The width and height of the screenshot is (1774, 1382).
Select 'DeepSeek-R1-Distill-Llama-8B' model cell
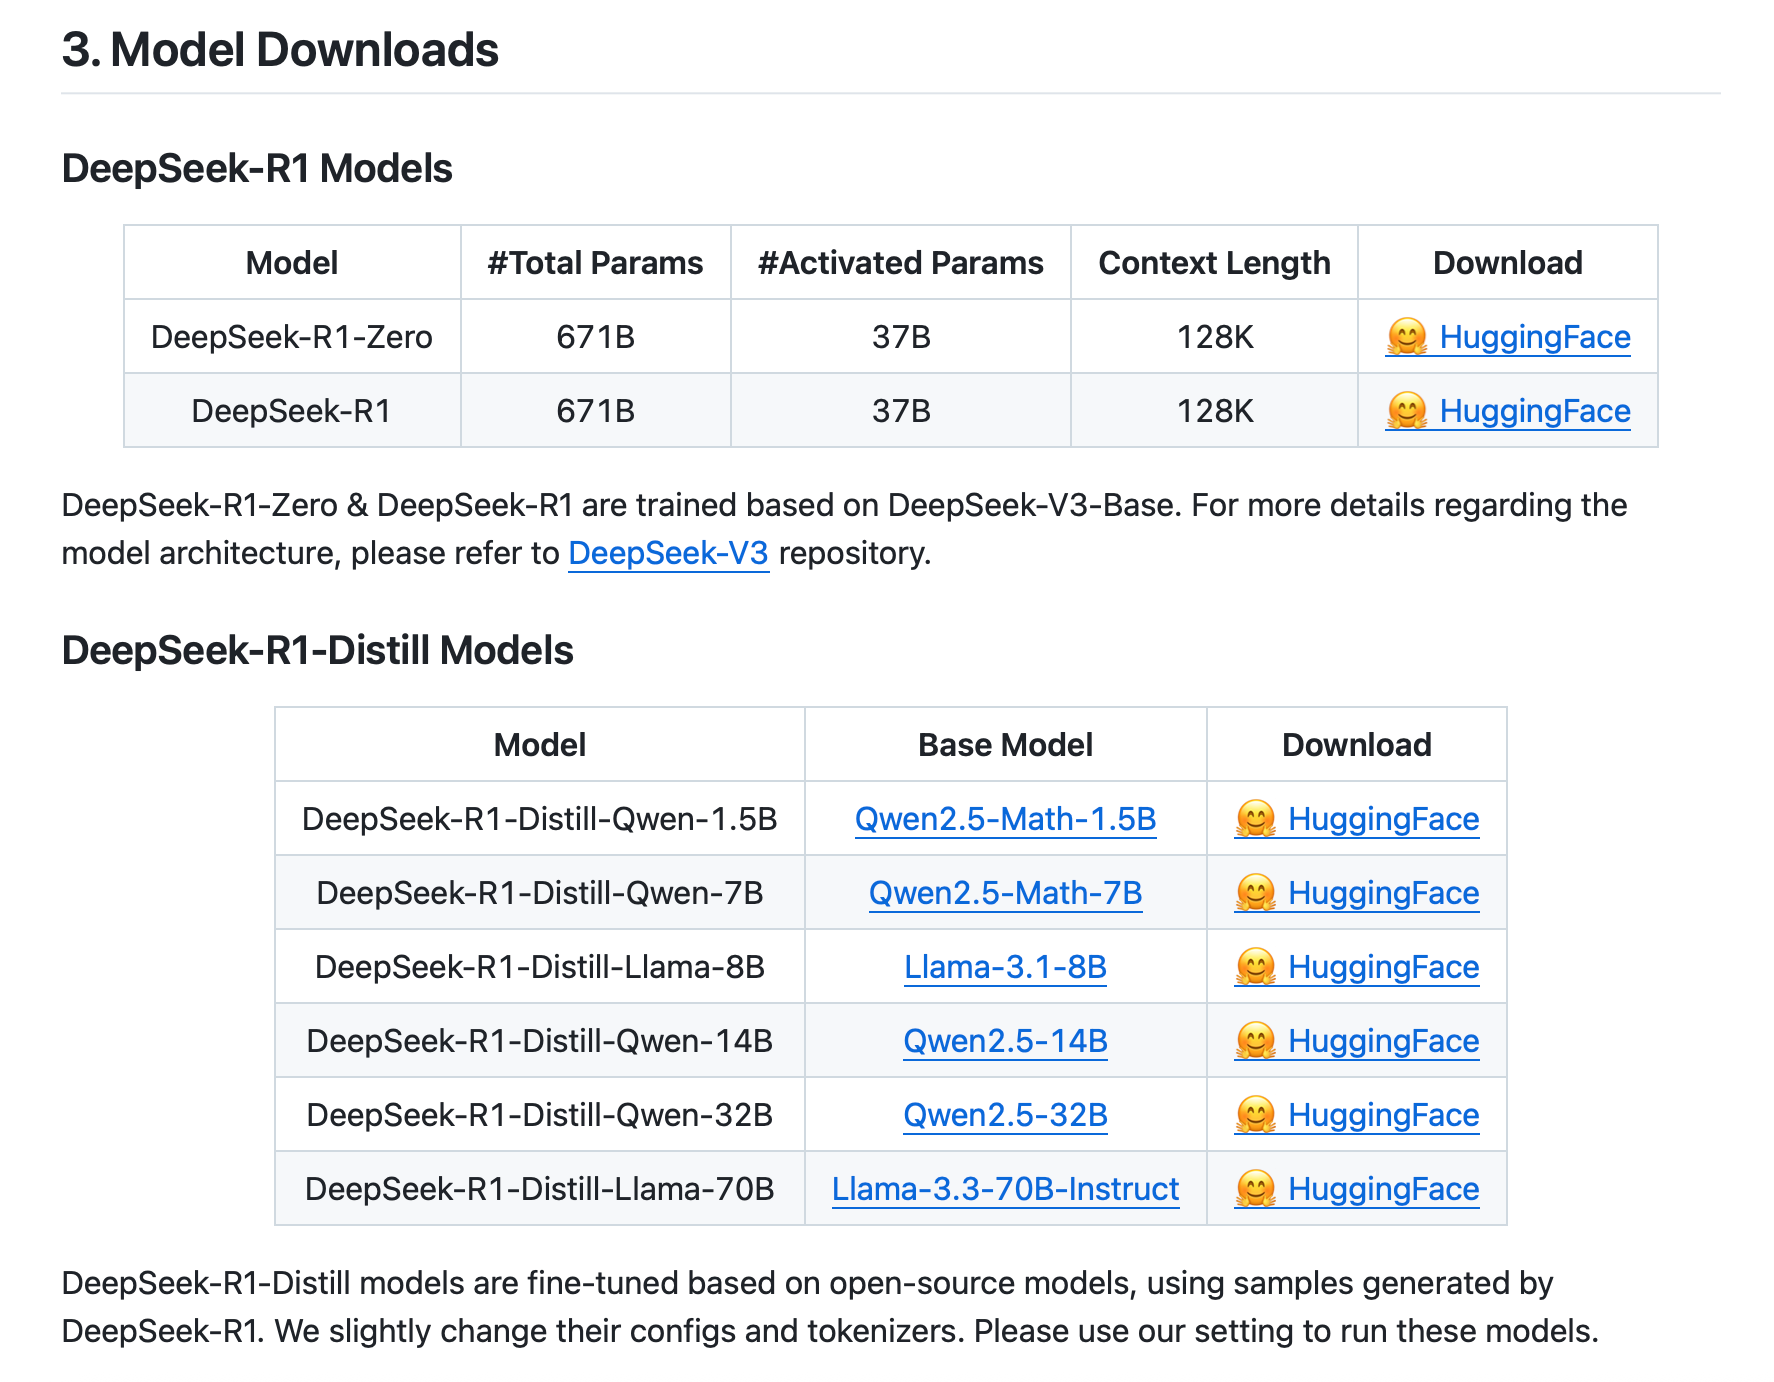pos(540,967)
